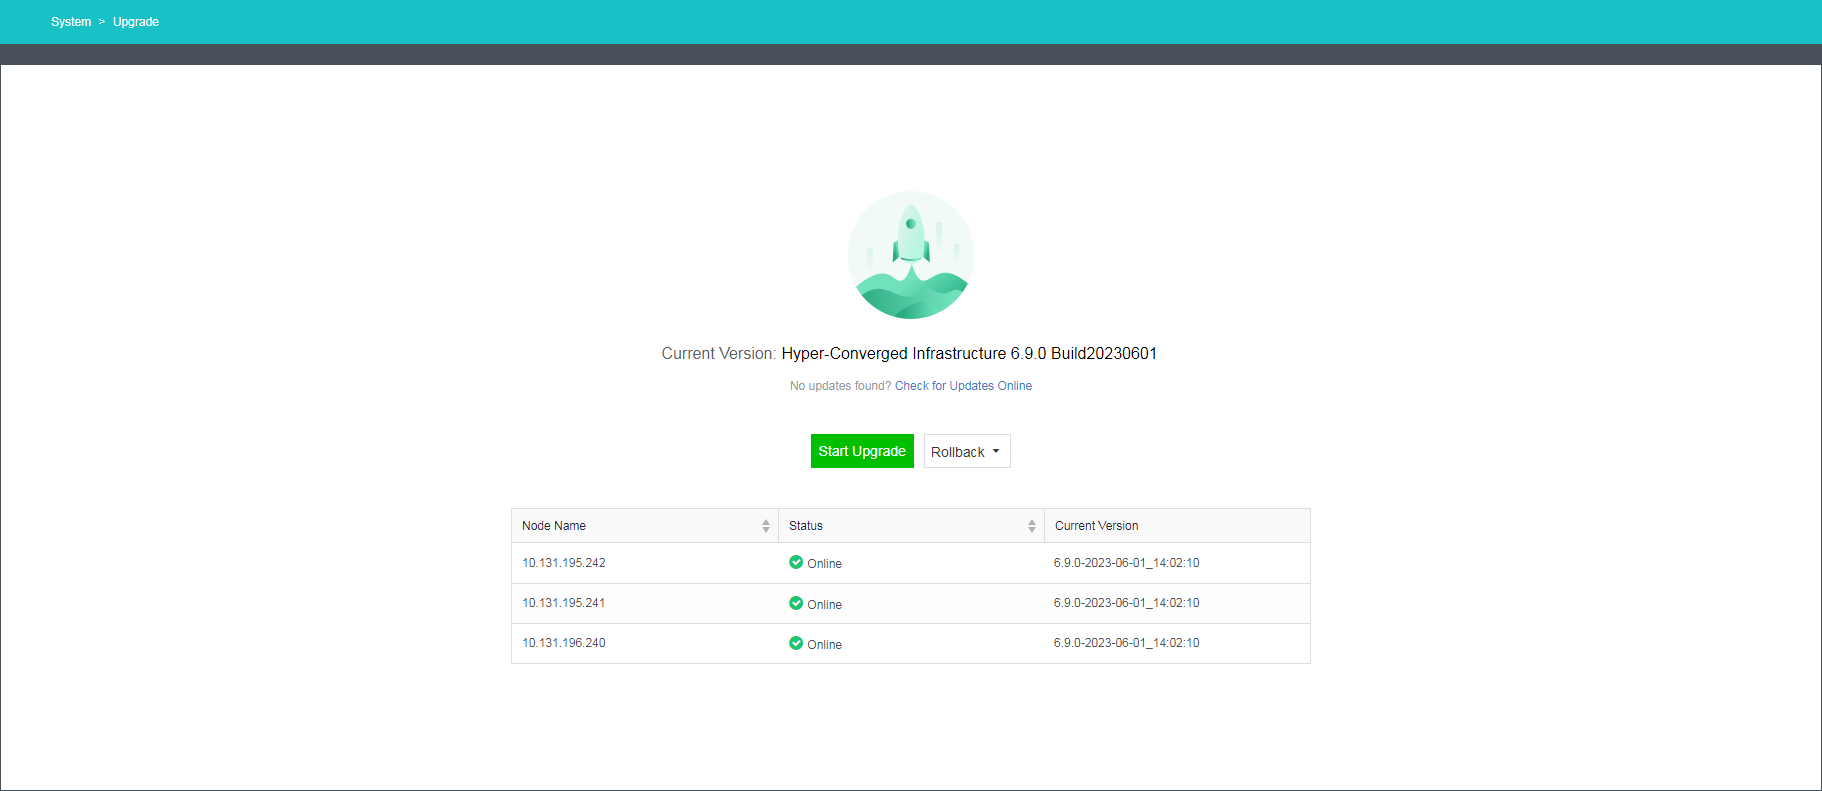The image size is (1822, 791).
Task: Click green Online check icon for 10.131.196.240
Action: pyautogui.click(x=796, y=643)
